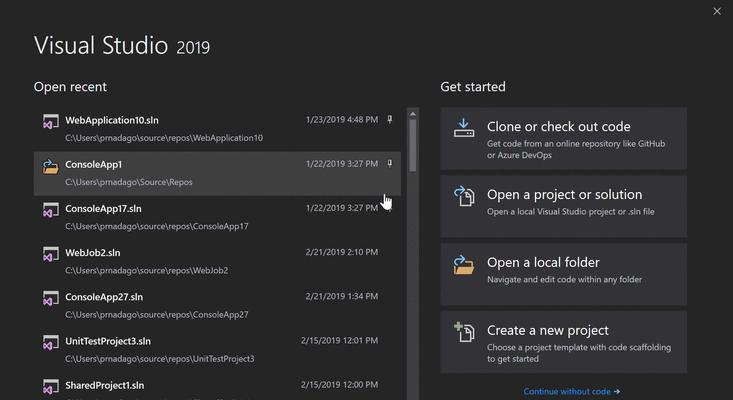Select Open a local folder

(563, 274)
